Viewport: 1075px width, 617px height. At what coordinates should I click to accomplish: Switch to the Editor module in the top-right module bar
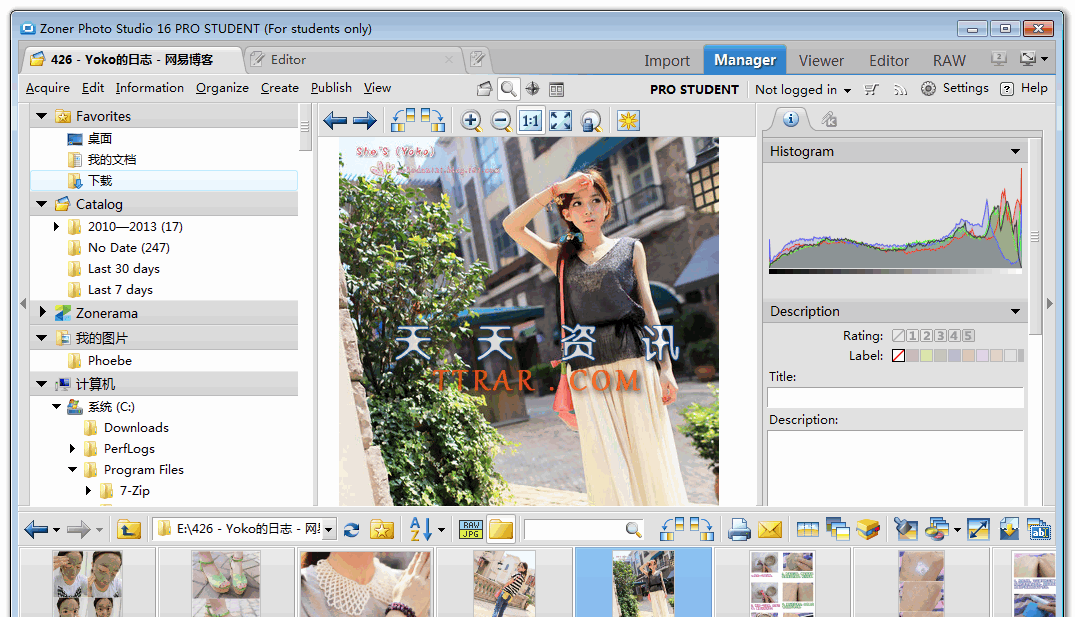(889, 61)
